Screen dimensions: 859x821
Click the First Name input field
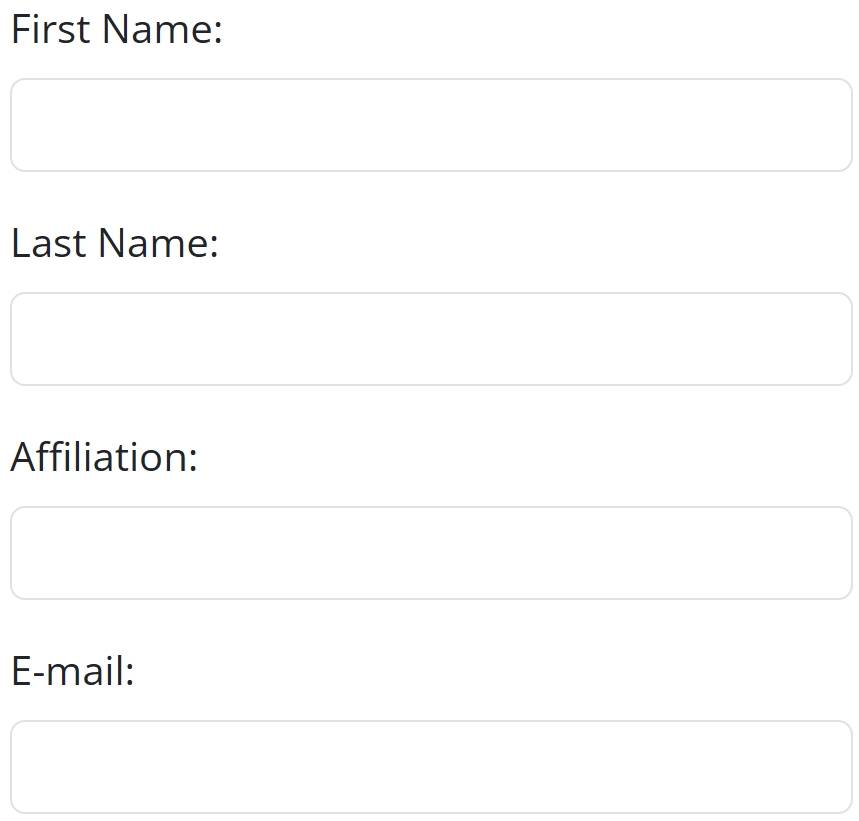click(x=431, y=125)
